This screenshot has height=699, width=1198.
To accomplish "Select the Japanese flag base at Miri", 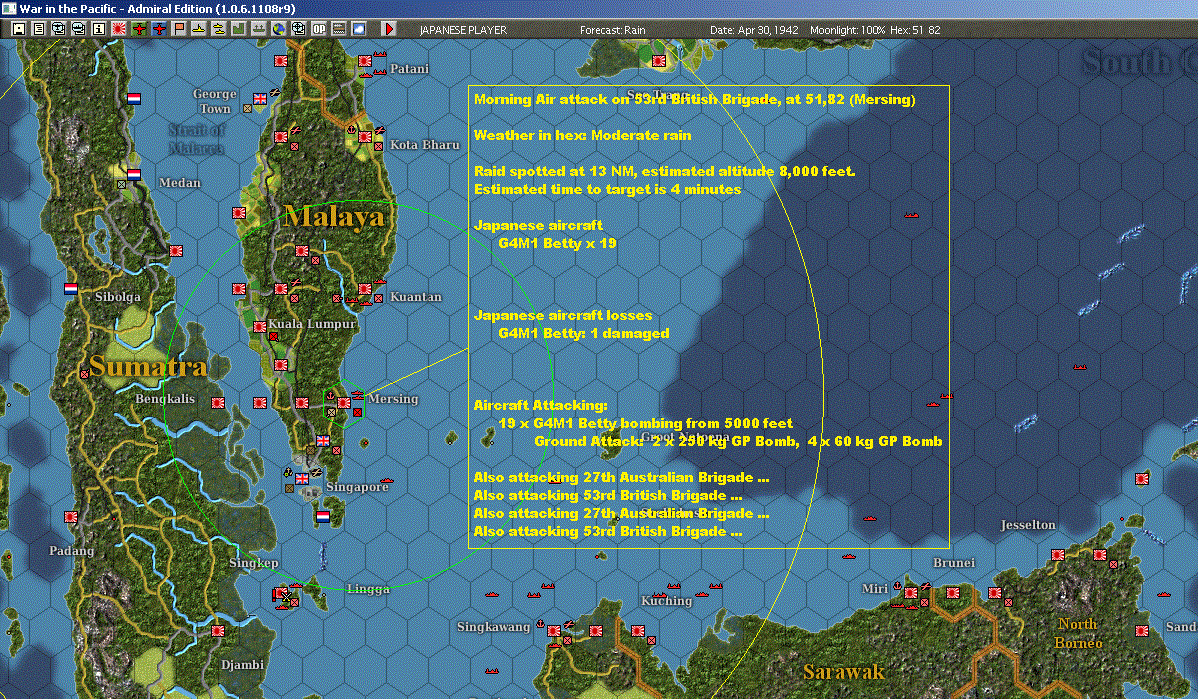I will click(911, 593).
